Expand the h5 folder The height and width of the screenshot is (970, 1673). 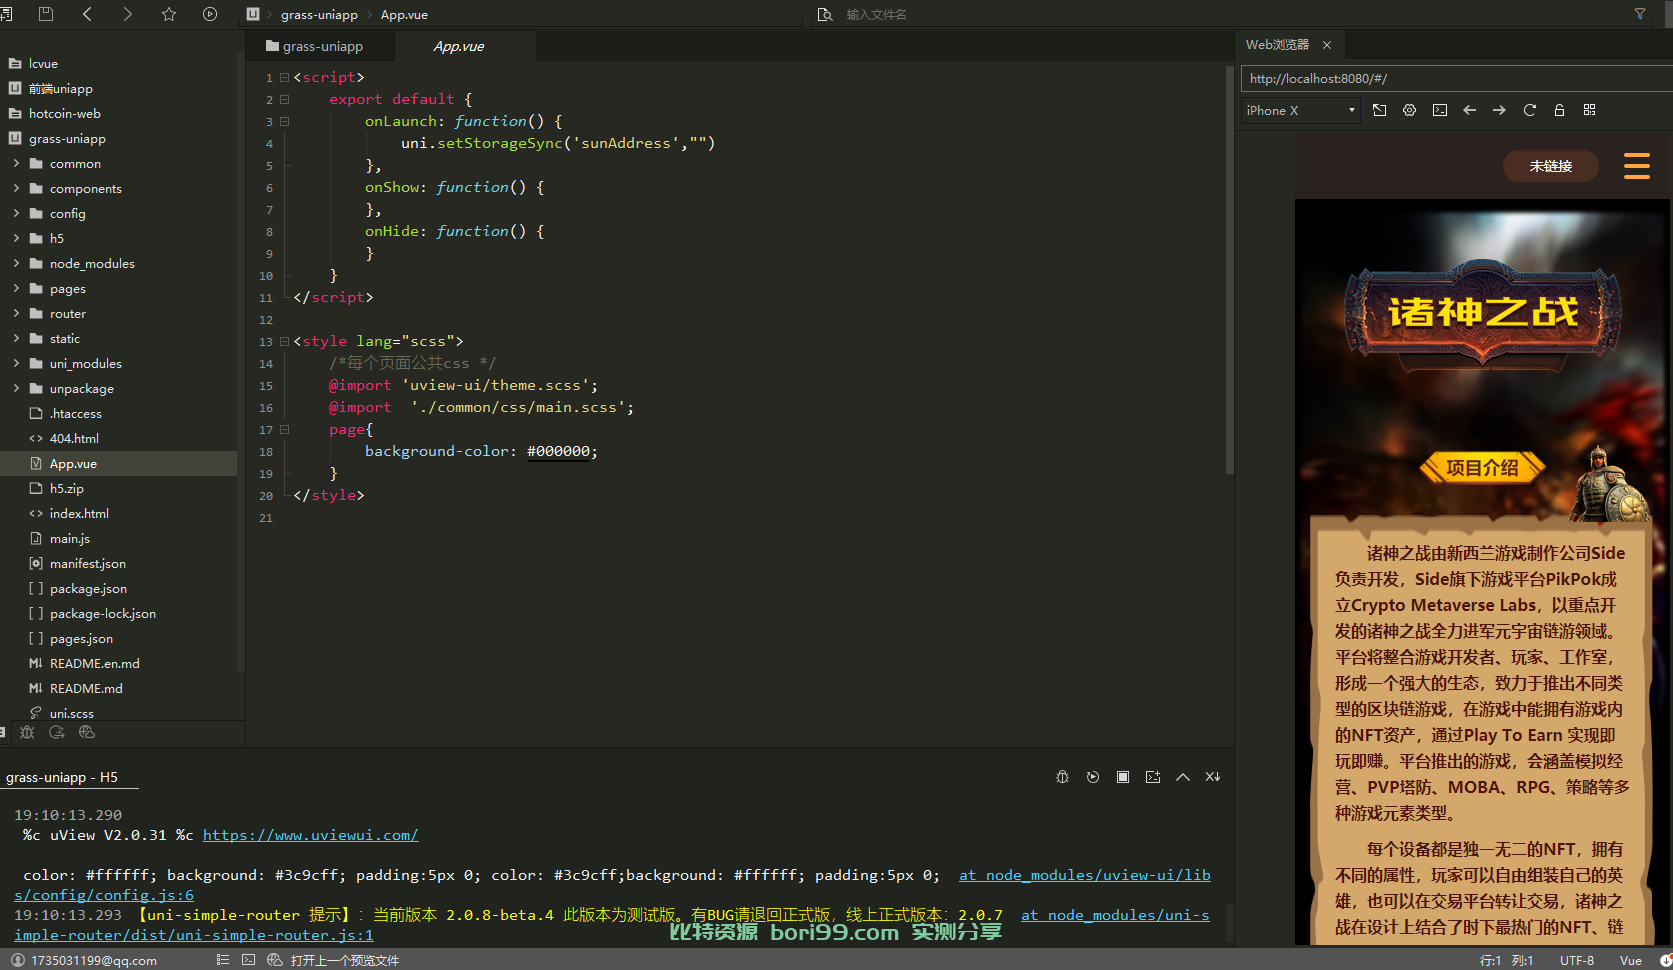tap(16, 238)
